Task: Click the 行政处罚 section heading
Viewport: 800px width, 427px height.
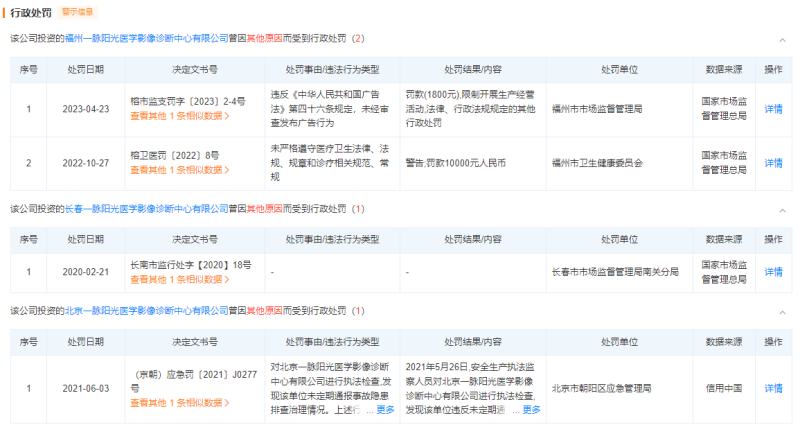Action: point(31,13)
